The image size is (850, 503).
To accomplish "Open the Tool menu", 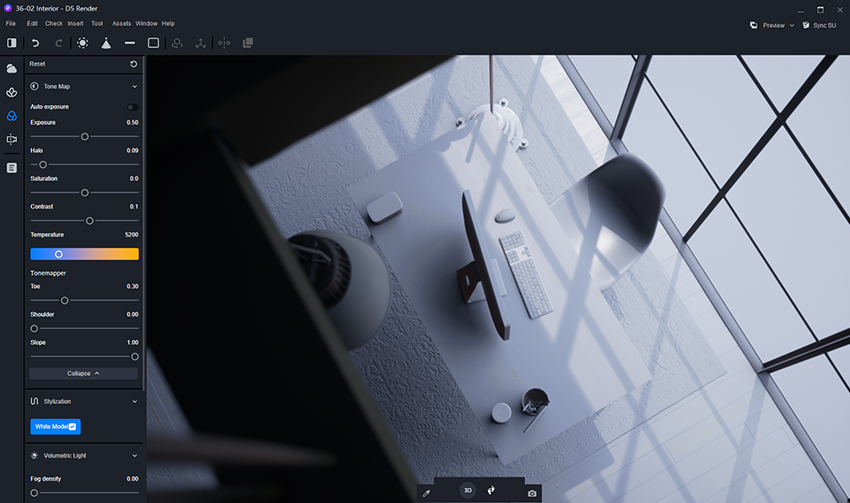I will pos(97,24).
